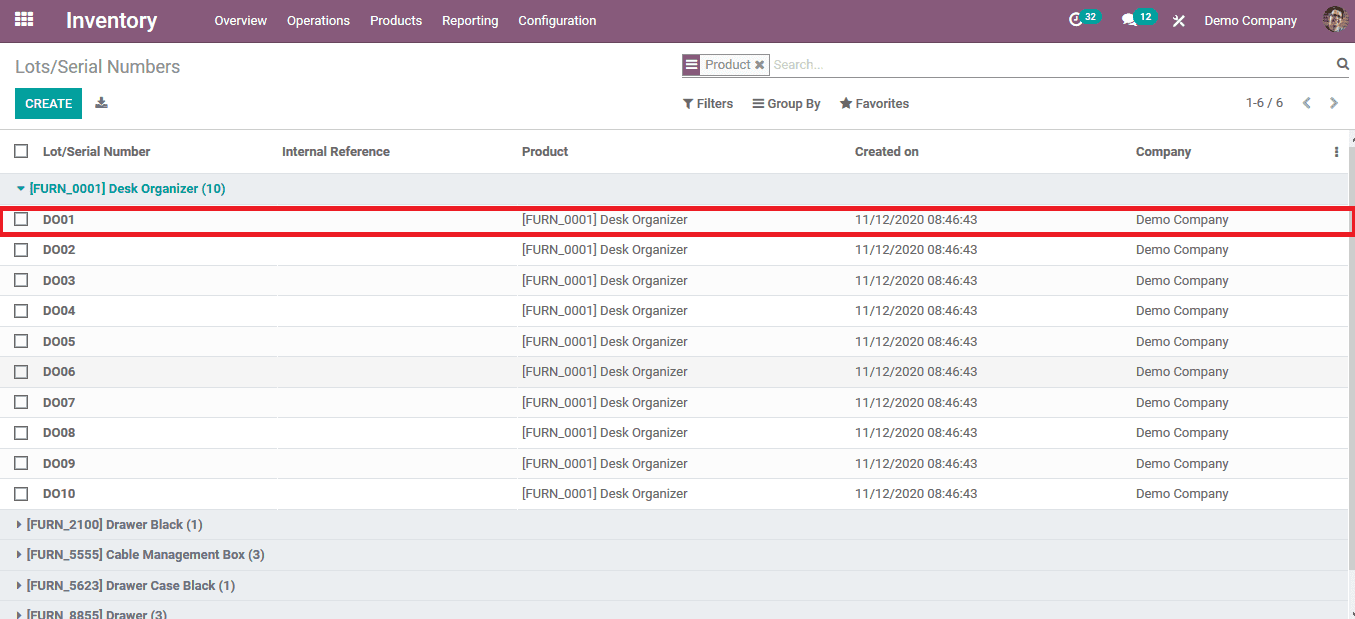Check the box for DO06

[x=21, y=371]
